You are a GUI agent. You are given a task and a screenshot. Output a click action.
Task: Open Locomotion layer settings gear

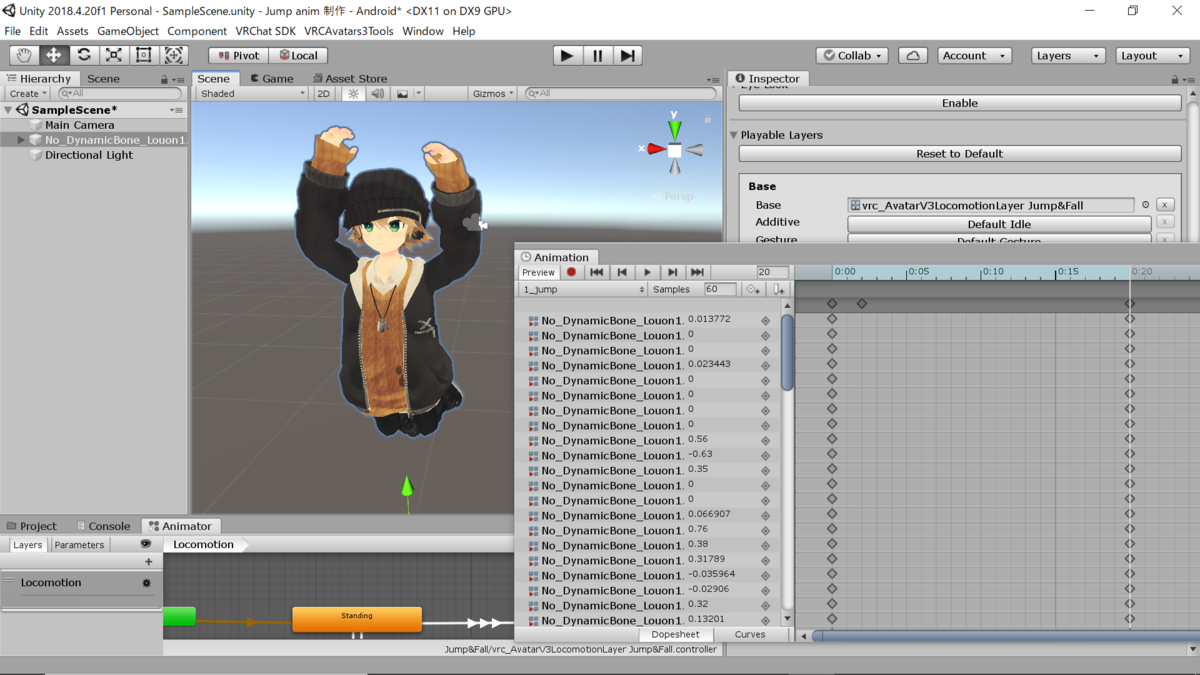[146, 583]
